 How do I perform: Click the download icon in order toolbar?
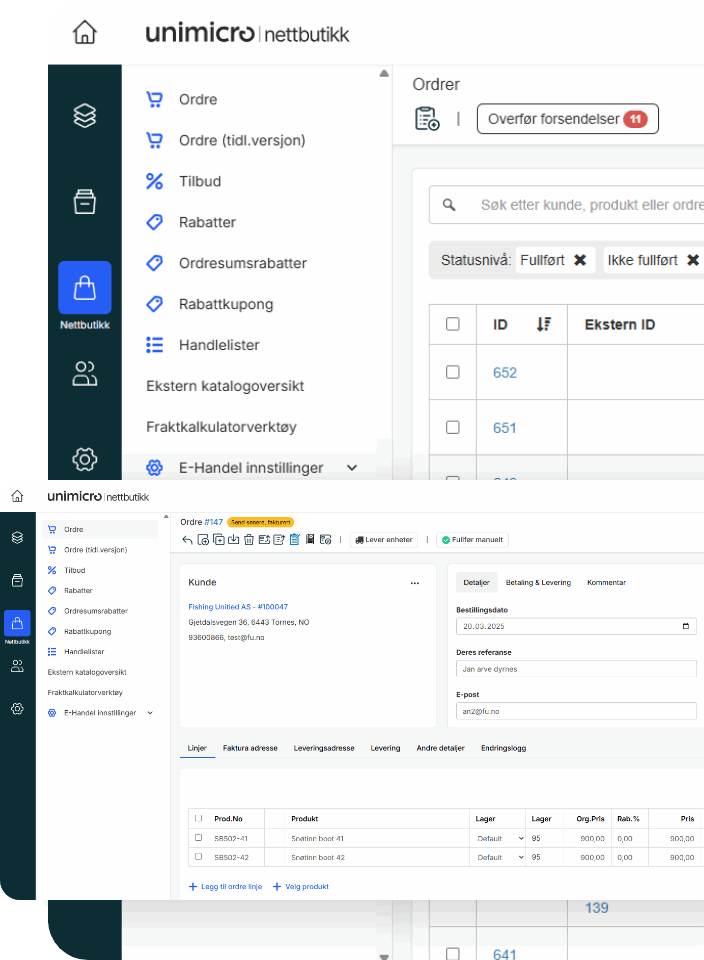pyautogui.click(x=233, y=540)
